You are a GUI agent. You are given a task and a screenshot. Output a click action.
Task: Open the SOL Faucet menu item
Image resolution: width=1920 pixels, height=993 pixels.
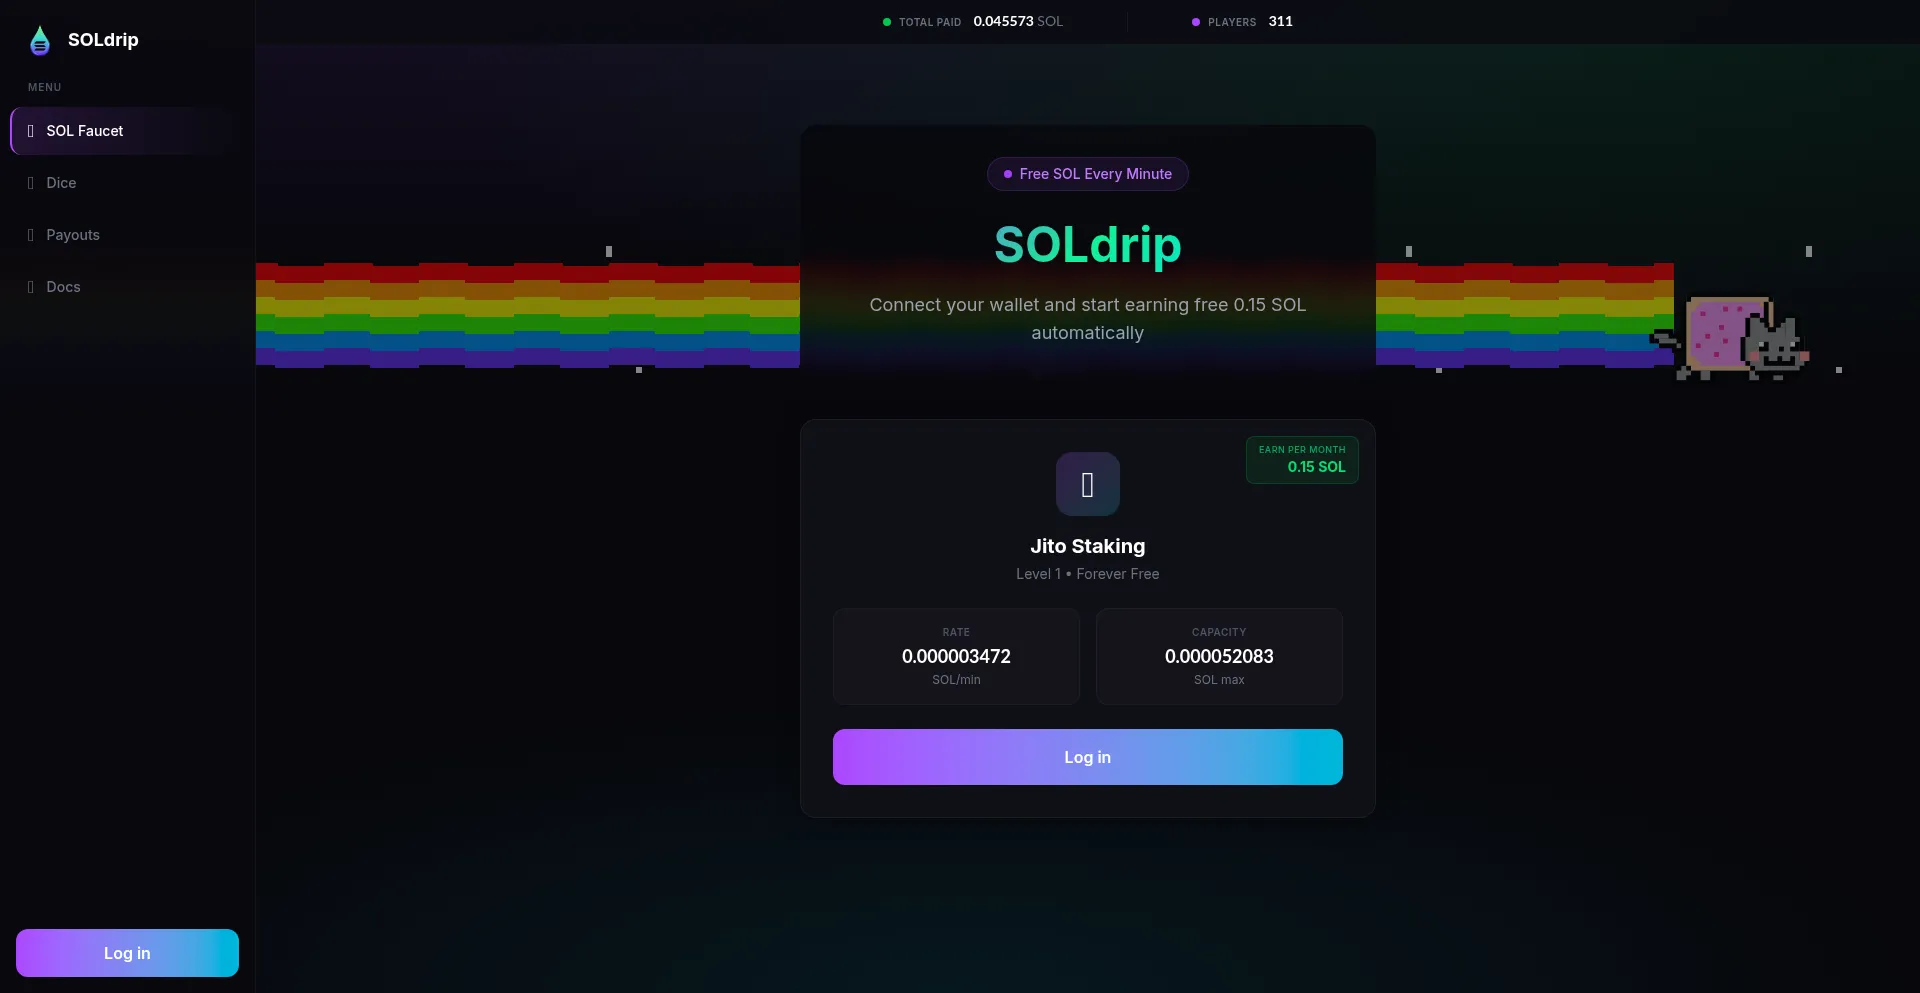tap(127, 131)
